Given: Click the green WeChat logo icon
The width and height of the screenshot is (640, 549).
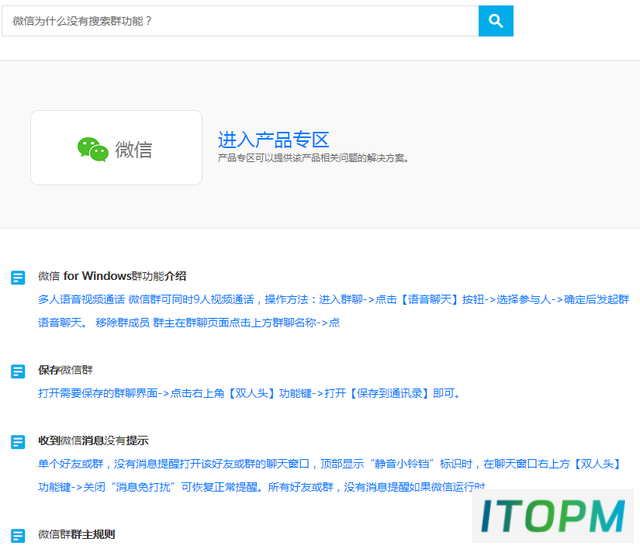Looking at the screenshot, I should [93, 149].
